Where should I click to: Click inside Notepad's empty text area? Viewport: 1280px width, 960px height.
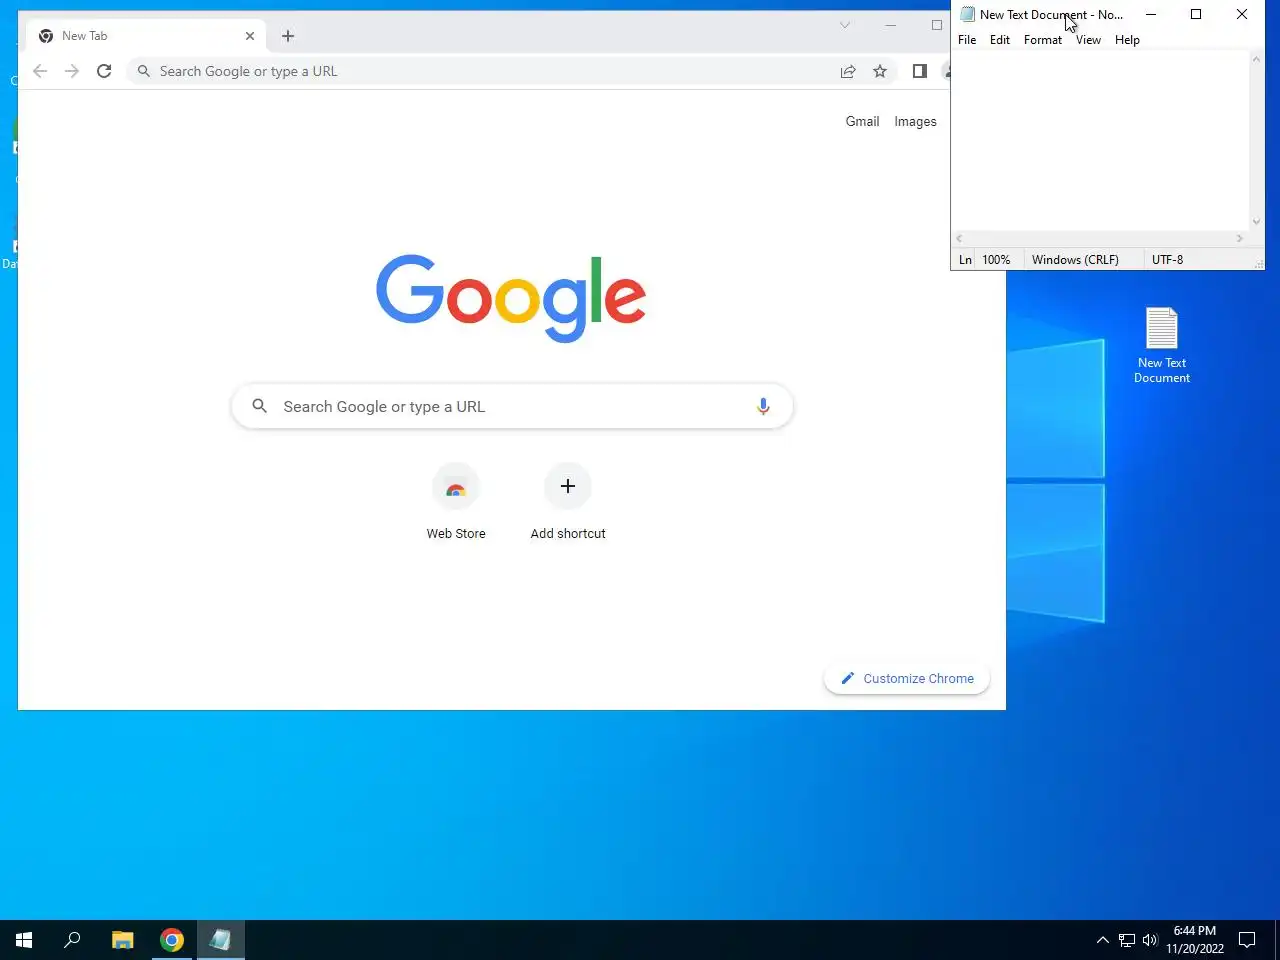pyautogui.click(x=1100, y=140)
